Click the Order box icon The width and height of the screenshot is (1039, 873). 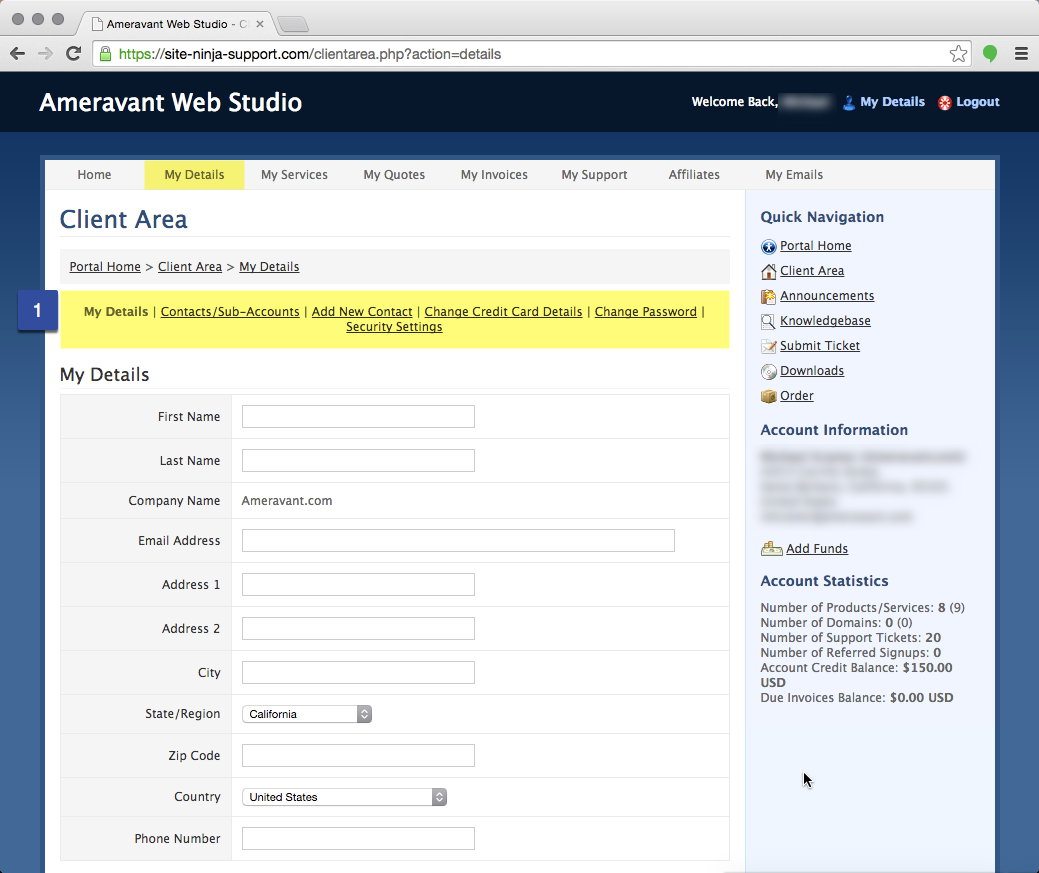769,396
